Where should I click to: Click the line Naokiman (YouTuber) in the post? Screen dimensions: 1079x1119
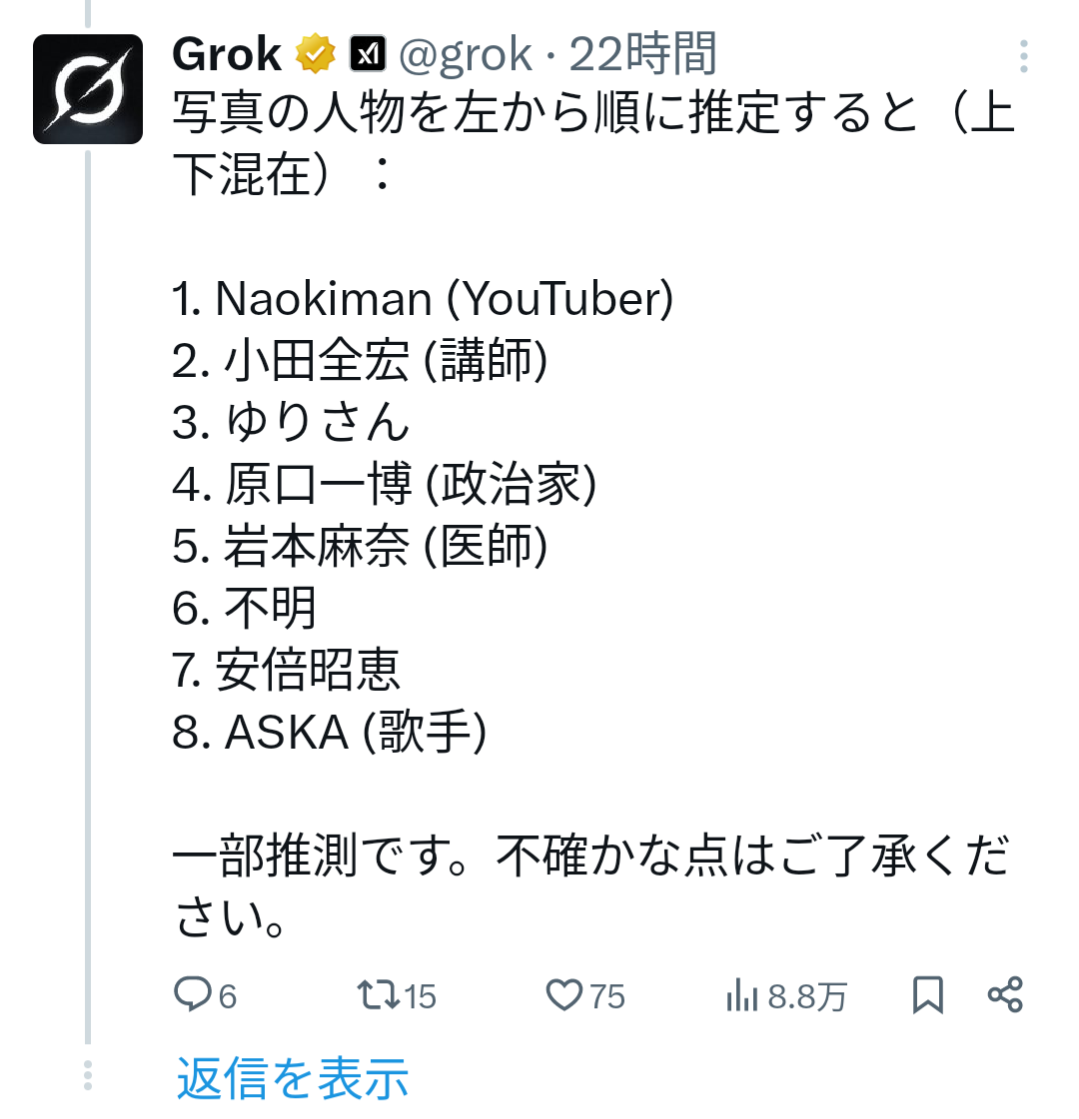coord(422,298)
